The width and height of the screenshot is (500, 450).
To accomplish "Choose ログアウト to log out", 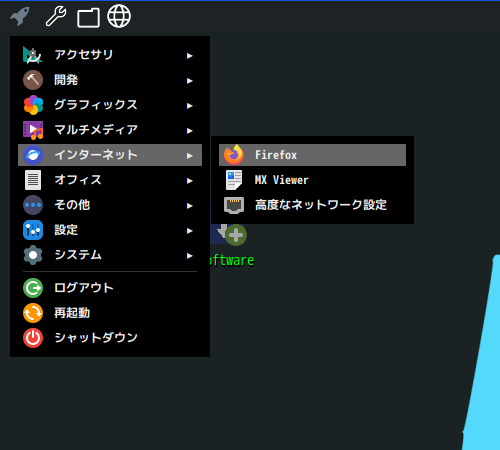I will click(110, 288).
